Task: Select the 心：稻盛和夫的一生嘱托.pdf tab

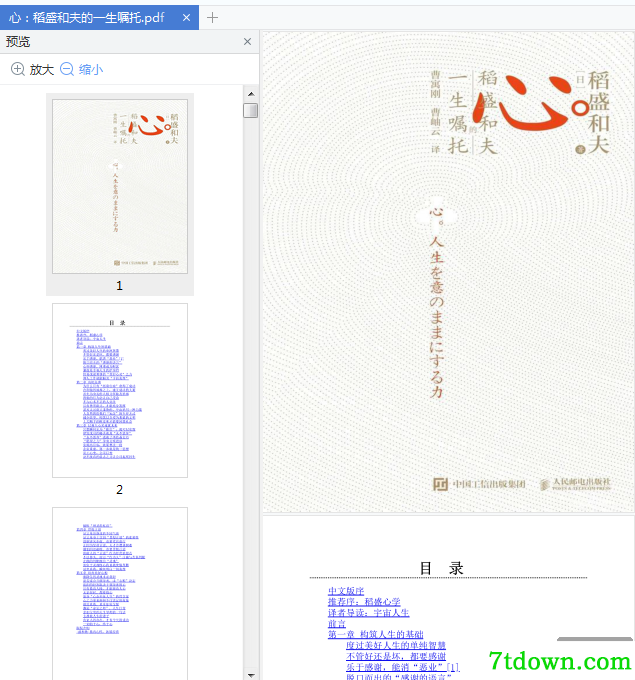Action: click(86, 17)
